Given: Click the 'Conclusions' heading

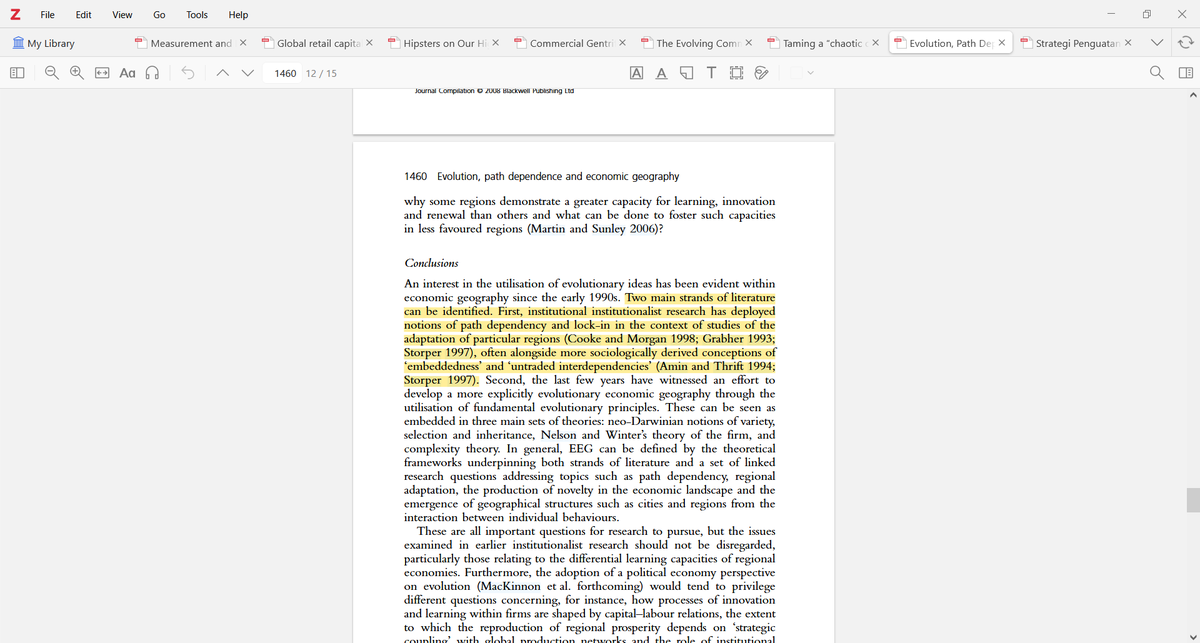Looking at the screenshot, I should pyautogui.click(x=431, y=263).
